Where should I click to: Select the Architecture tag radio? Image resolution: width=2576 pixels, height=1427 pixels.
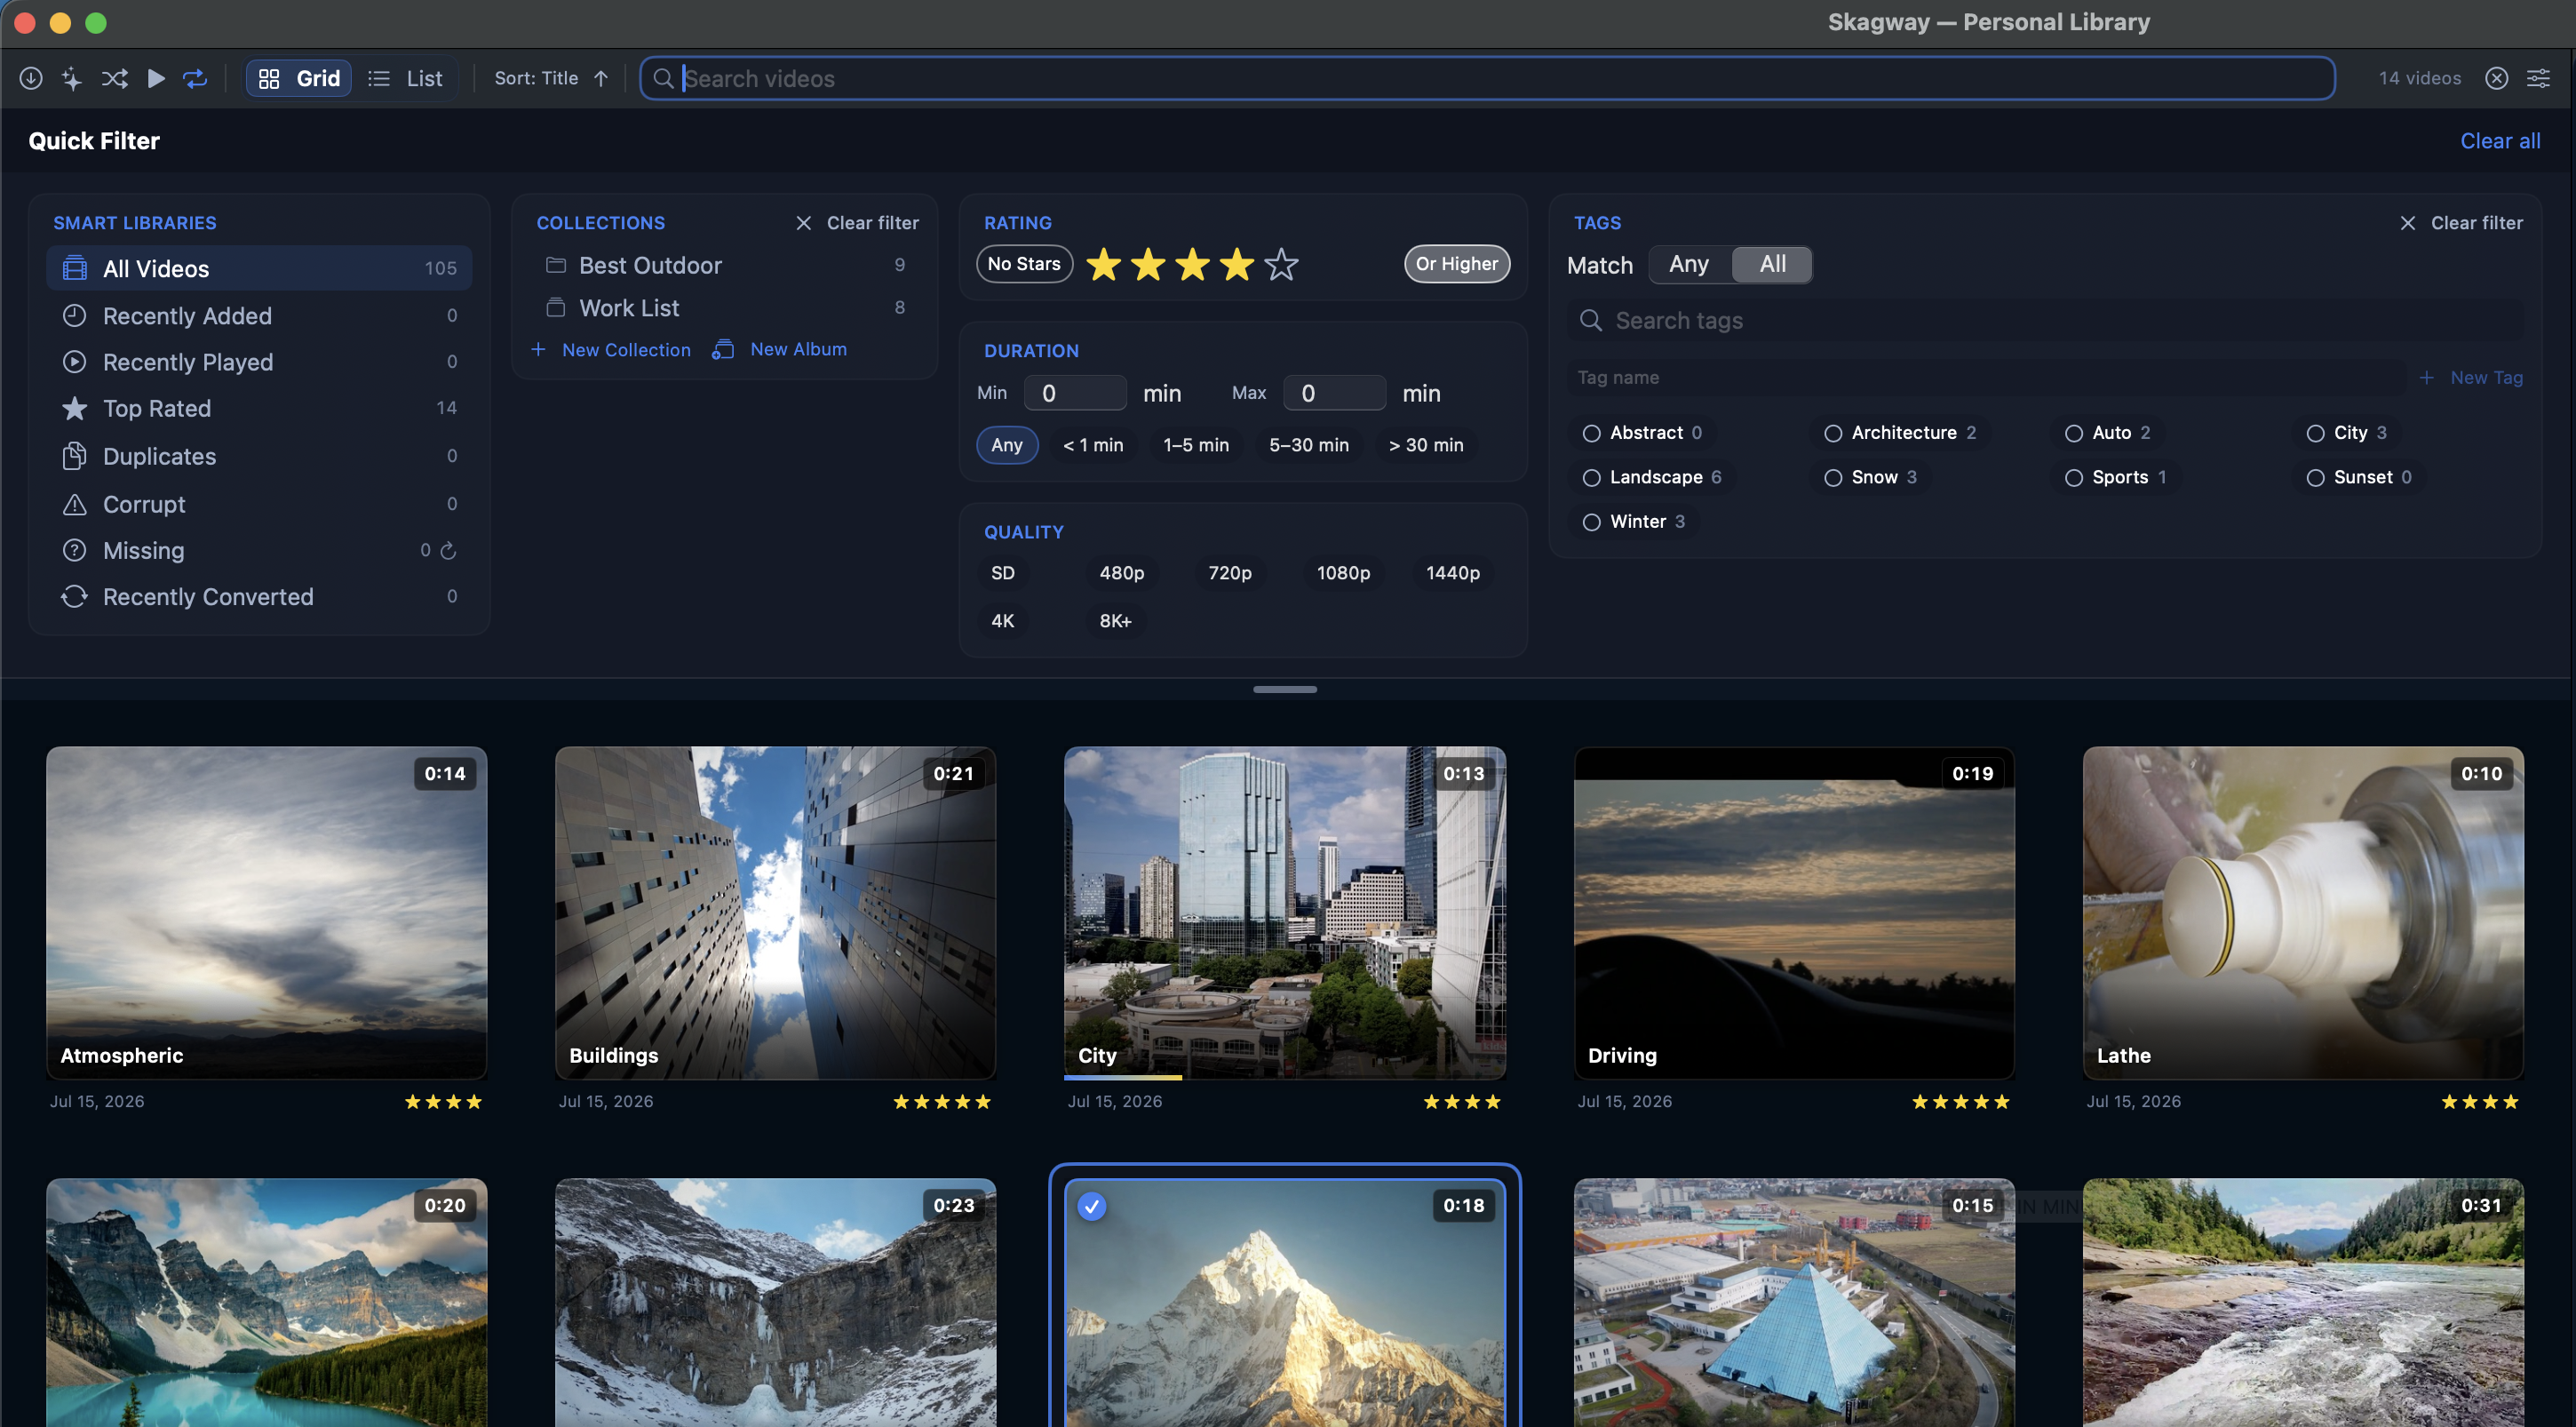pyautogui.click(x=1833, y=433)
